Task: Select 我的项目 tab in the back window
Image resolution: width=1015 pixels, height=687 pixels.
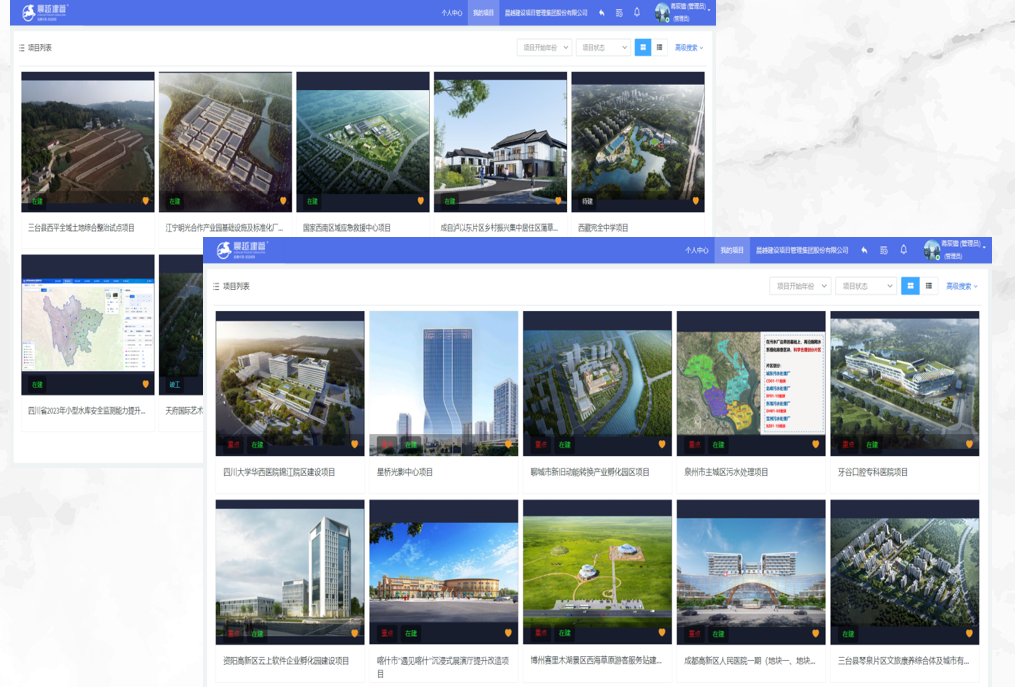Action: coord(482,13)
